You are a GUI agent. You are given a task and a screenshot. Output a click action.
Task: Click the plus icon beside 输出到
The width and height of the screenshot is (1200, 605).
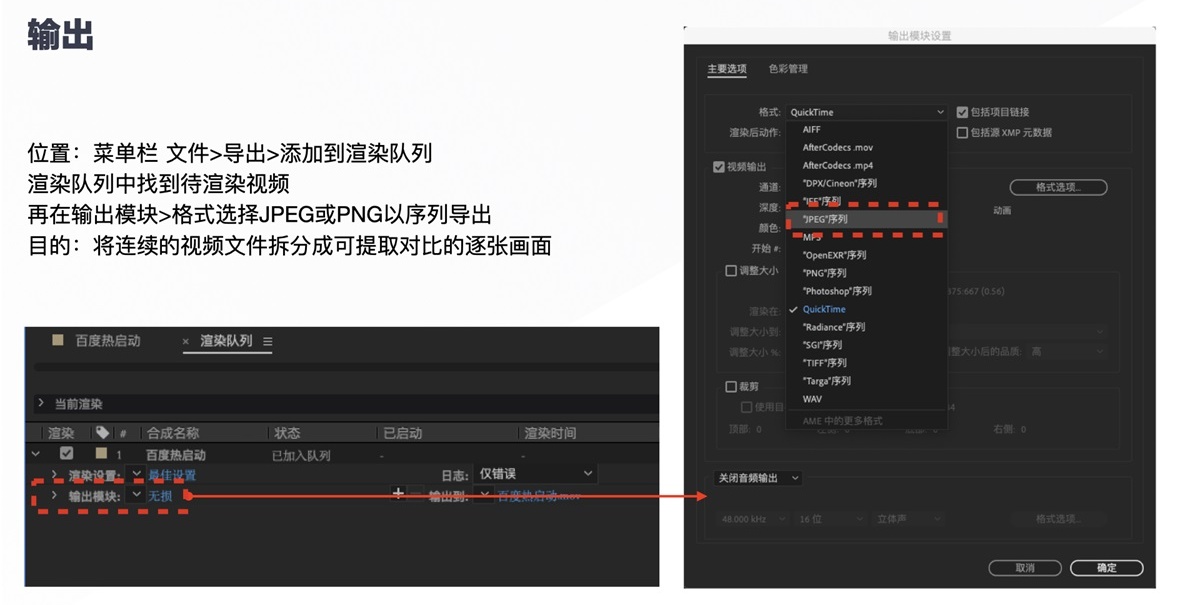[399, 493]
